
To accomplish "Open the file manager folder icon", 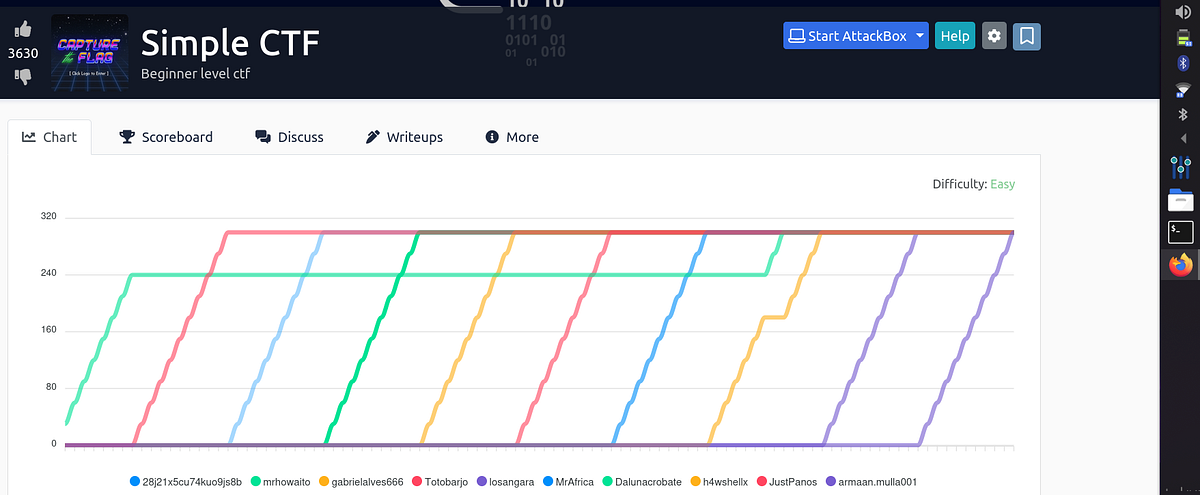I will [1181, 200].
